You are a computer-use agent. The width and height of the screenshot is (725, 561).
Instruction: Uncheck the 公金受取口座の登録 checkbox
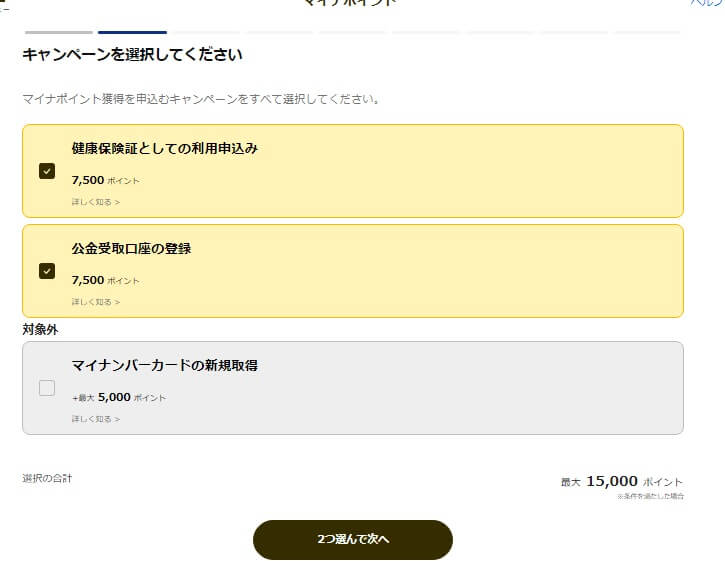pos(47,270)
